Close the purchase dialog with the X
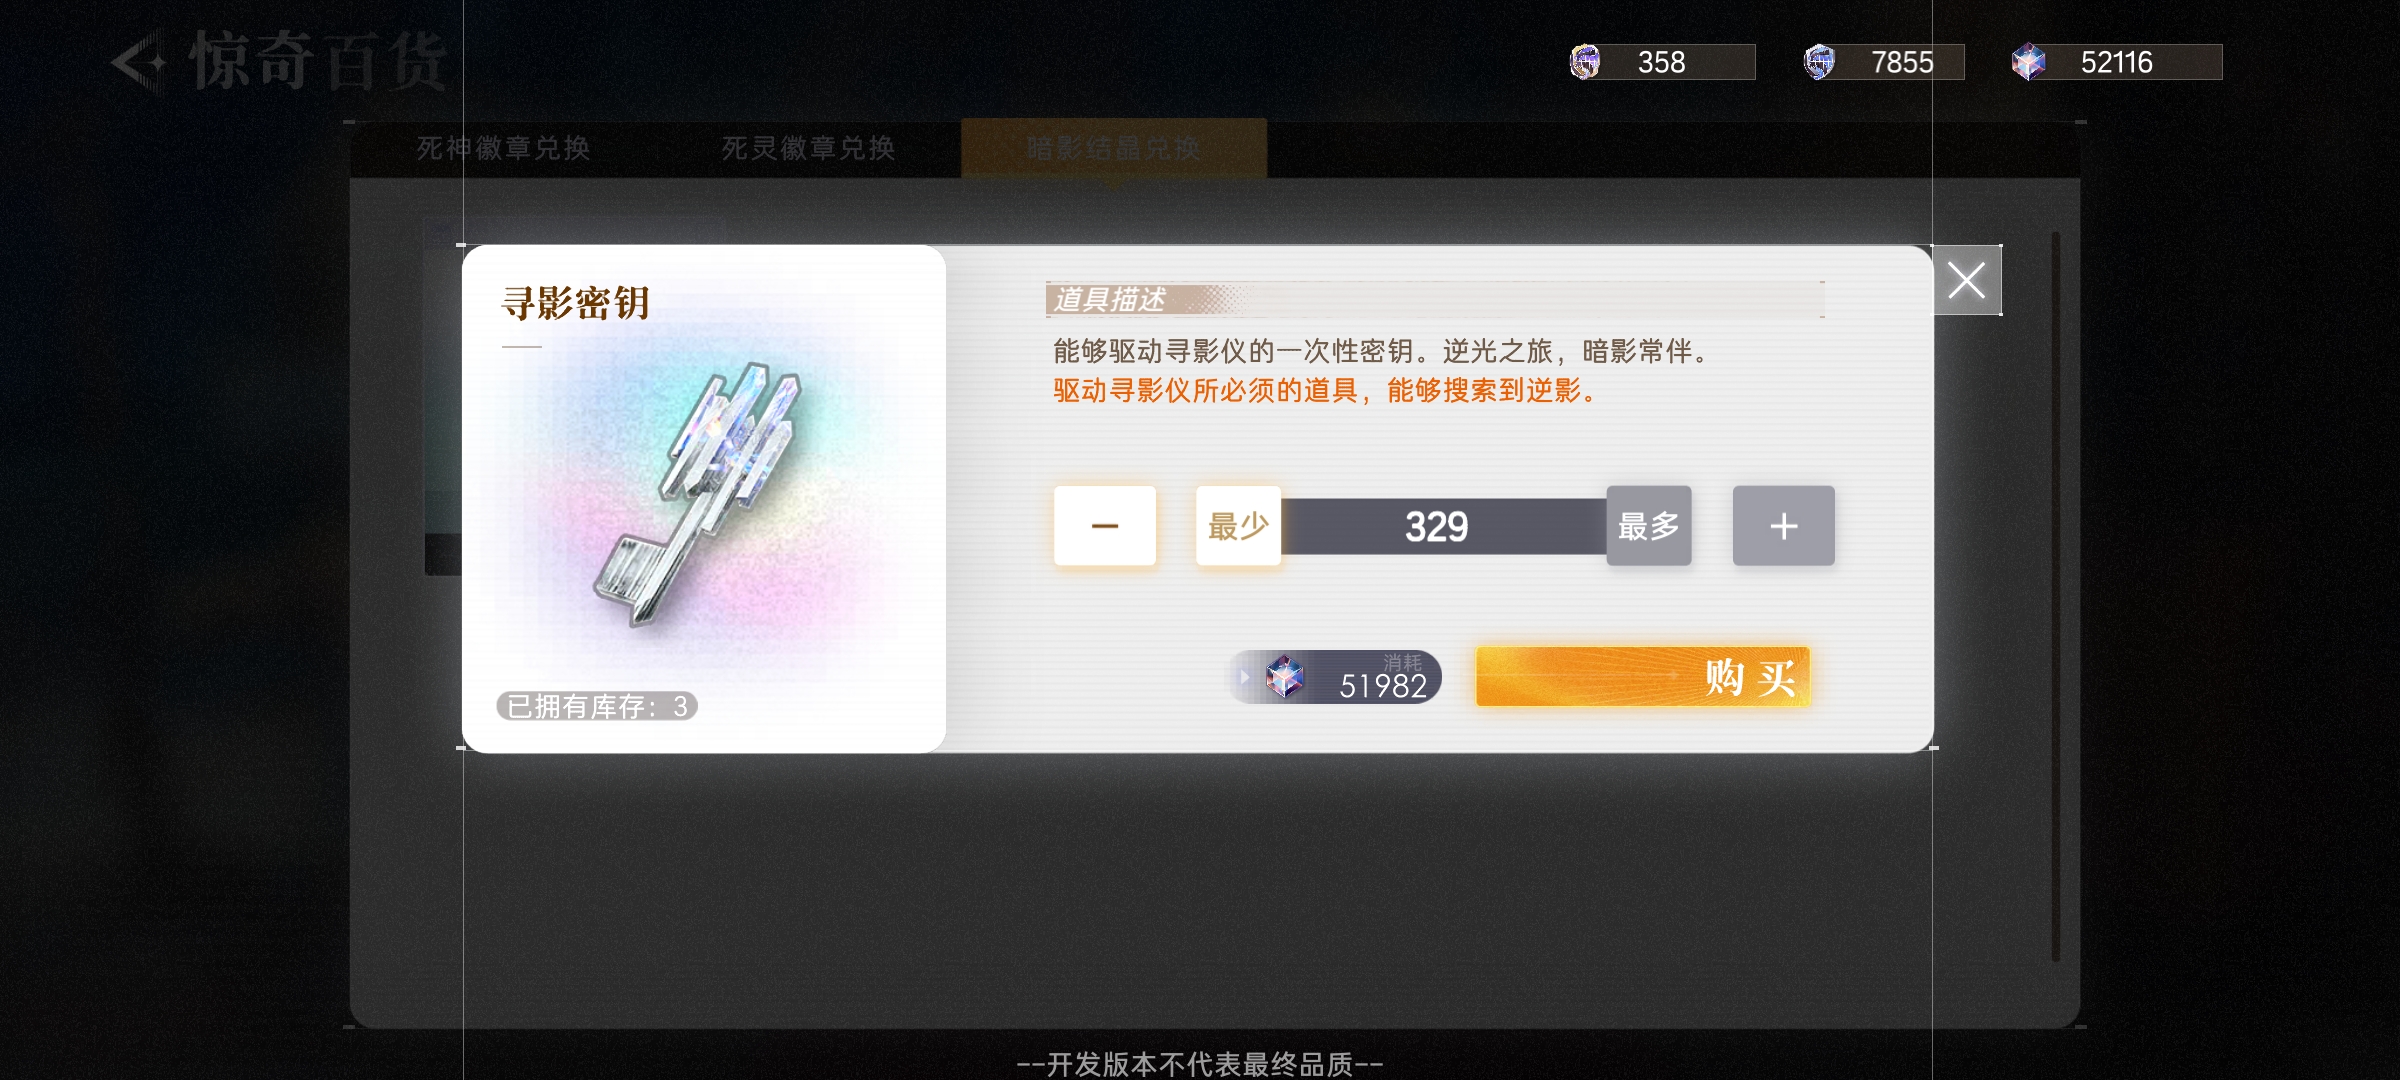Screen dimensions: 2400x1080 pos(1966,280)
